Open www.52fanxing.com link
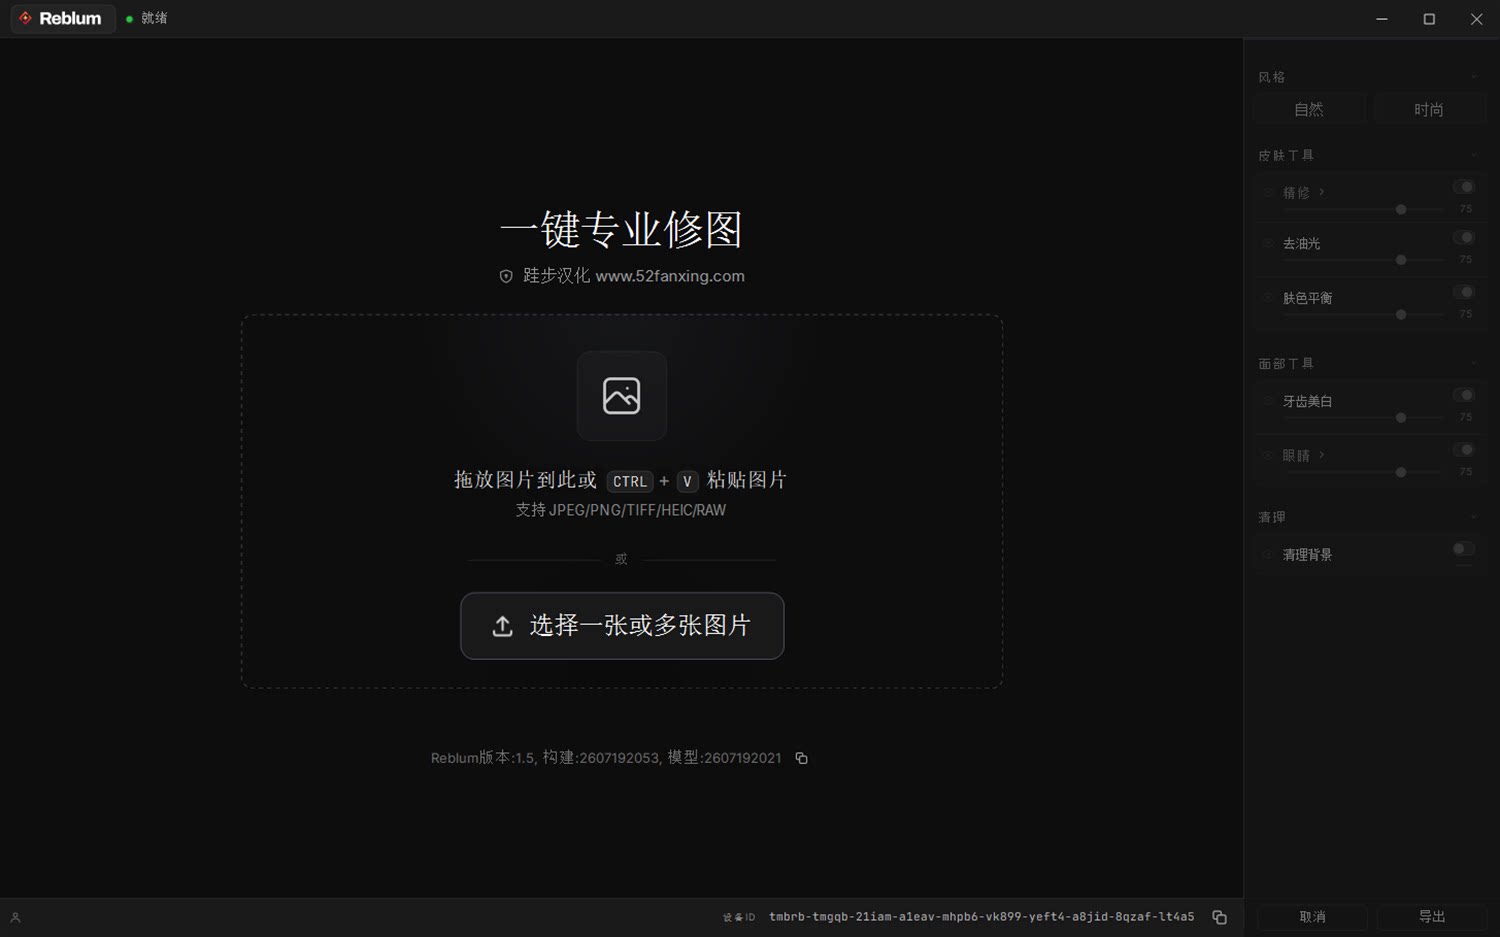Viewport: 1500px width, 937px height. pyautogui.click(x=670, y=276)
